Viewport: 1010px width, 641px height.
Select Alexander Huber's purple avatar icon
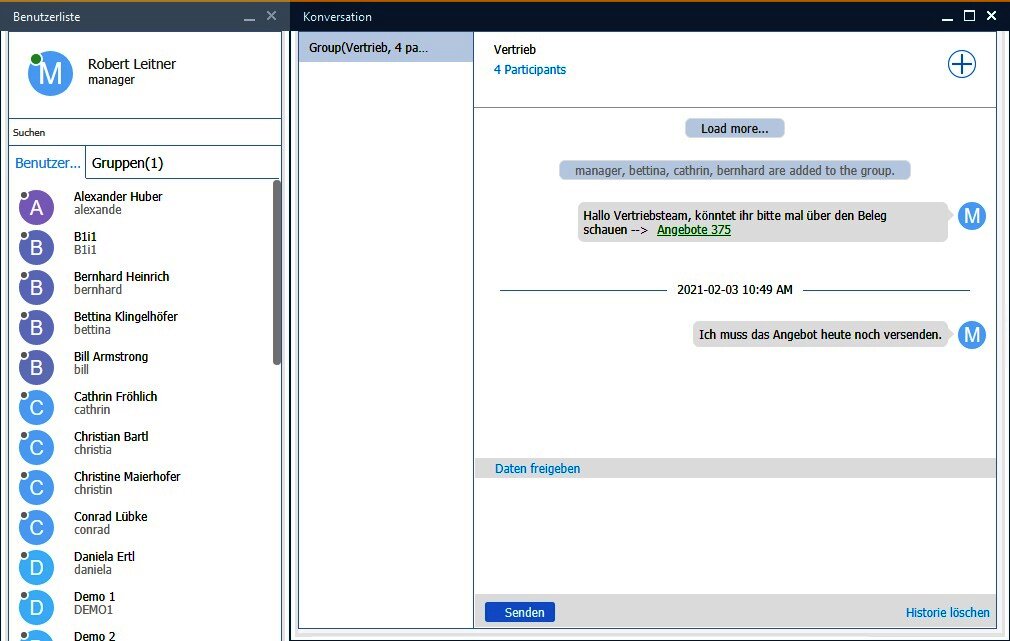pos(37,207)
